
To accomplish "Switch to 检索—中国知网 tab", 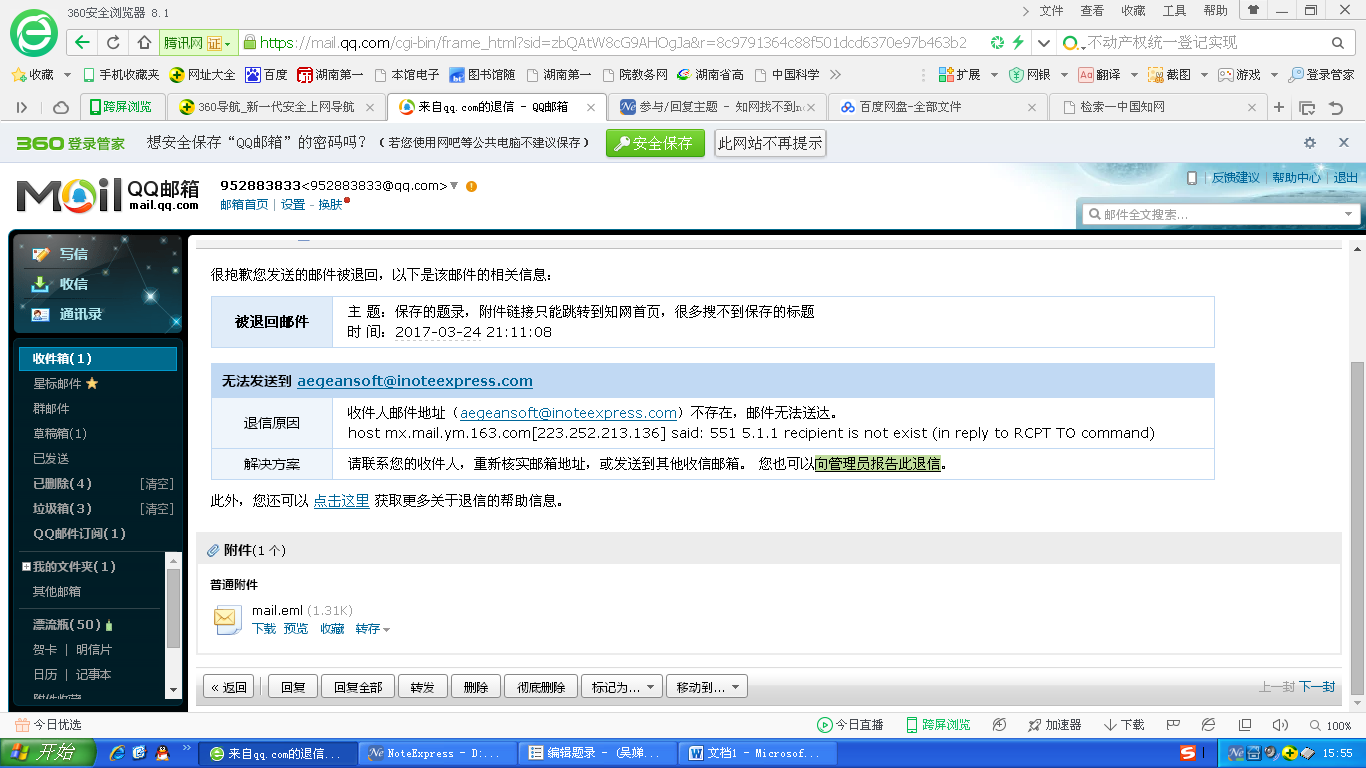I will pos(1157,107).
